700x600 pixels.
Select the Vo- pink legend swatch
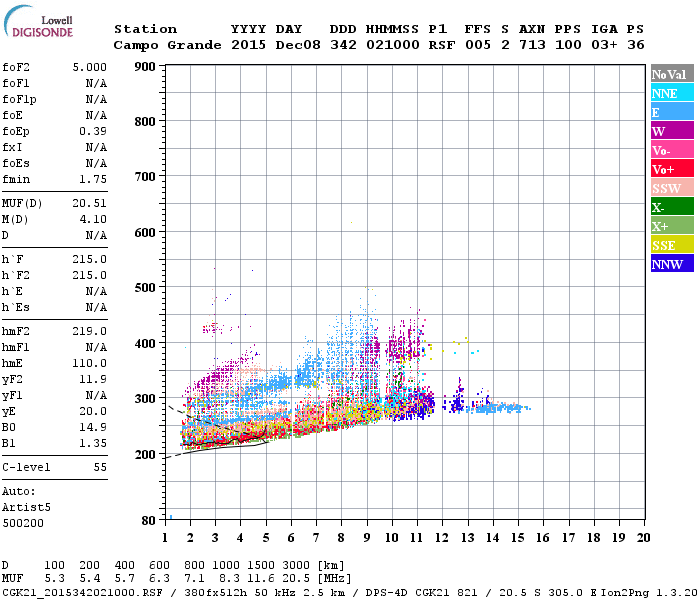pos(672,150)
